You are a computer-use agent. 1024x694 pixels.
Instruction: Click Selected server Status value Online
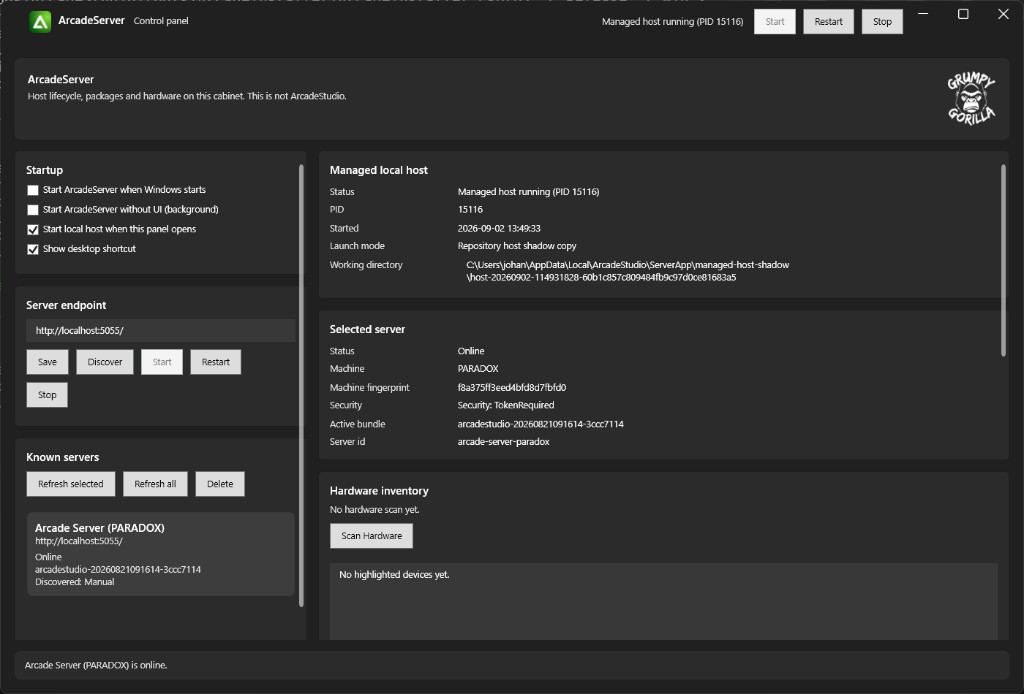point(471,351)
